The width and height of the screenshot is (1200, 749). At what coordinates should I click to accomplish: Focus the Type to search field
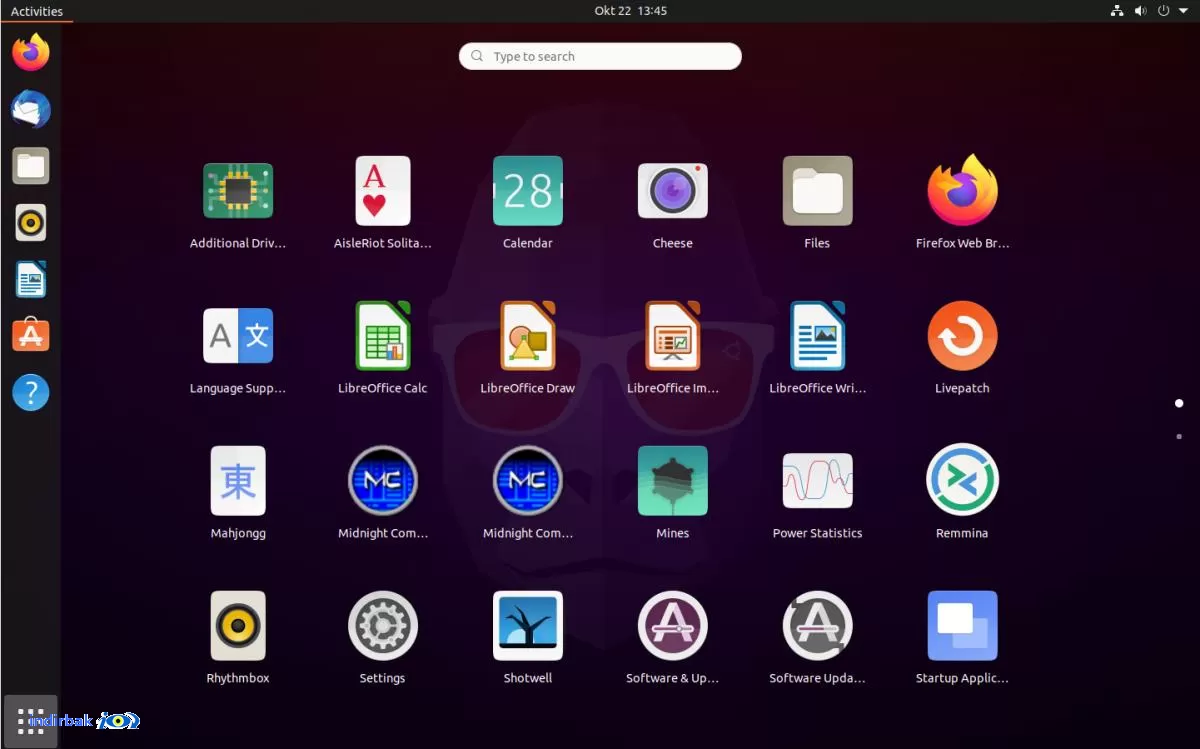pyautogui.click(x=600, y=56)
